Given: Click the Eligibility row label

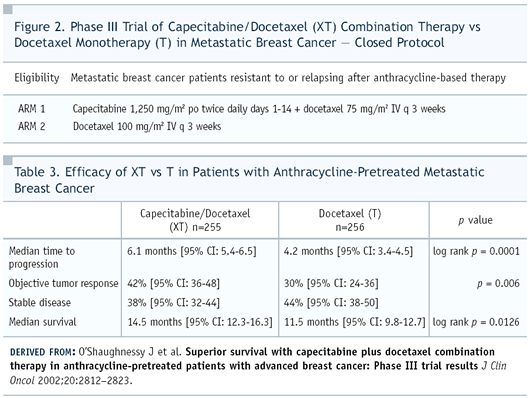Looking at the screenshot, I should click(x=37, y=78).
